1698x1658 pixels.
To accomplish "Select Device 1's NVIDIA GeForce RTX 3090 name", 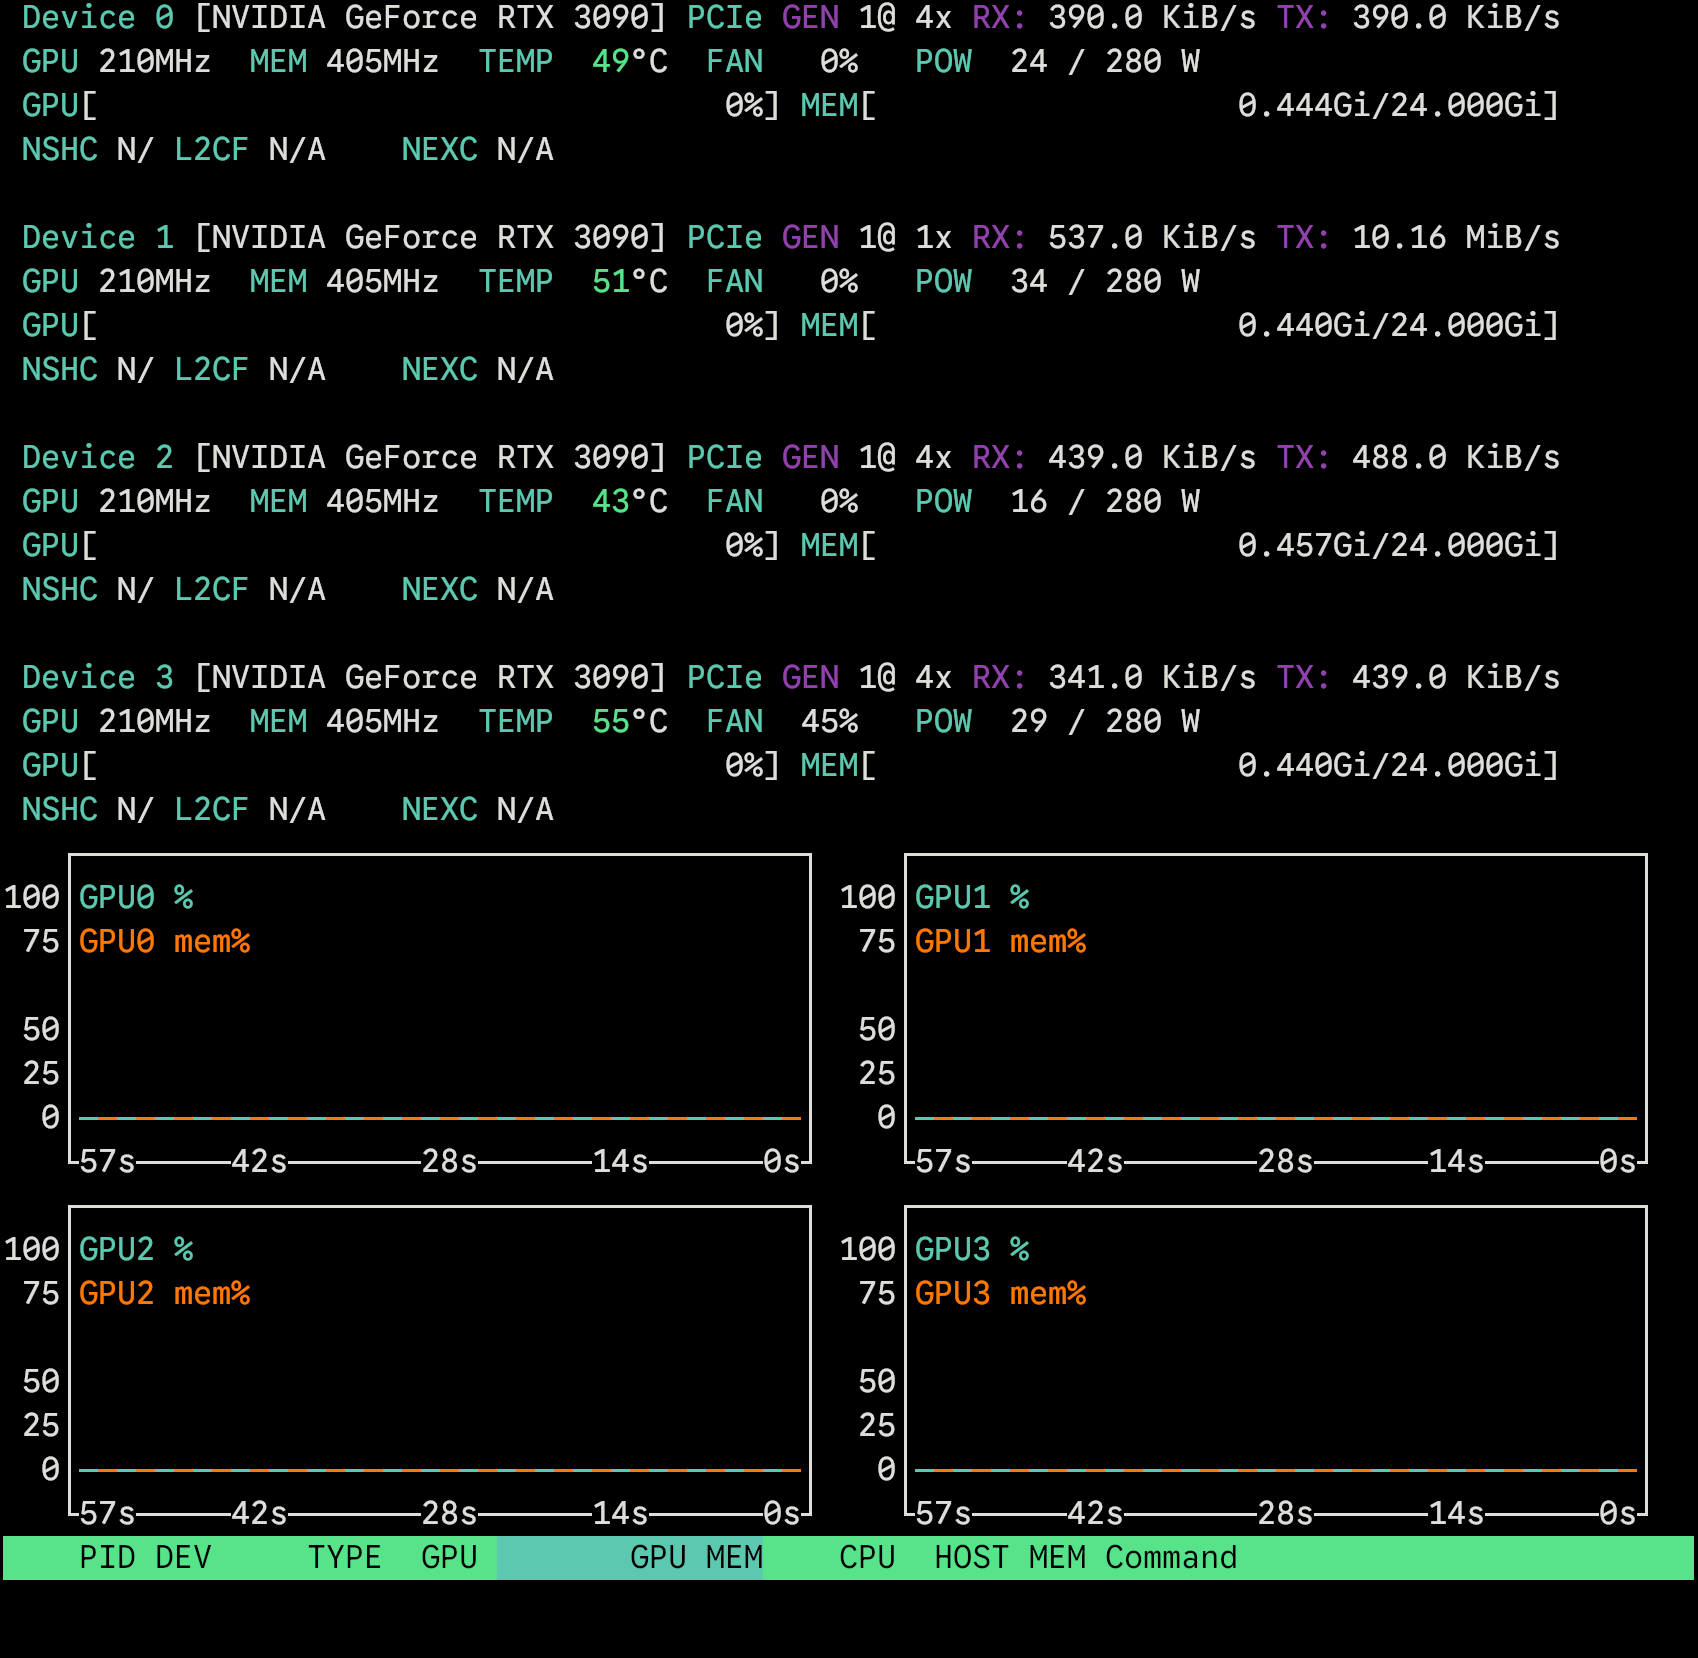I will click(430, 237).
